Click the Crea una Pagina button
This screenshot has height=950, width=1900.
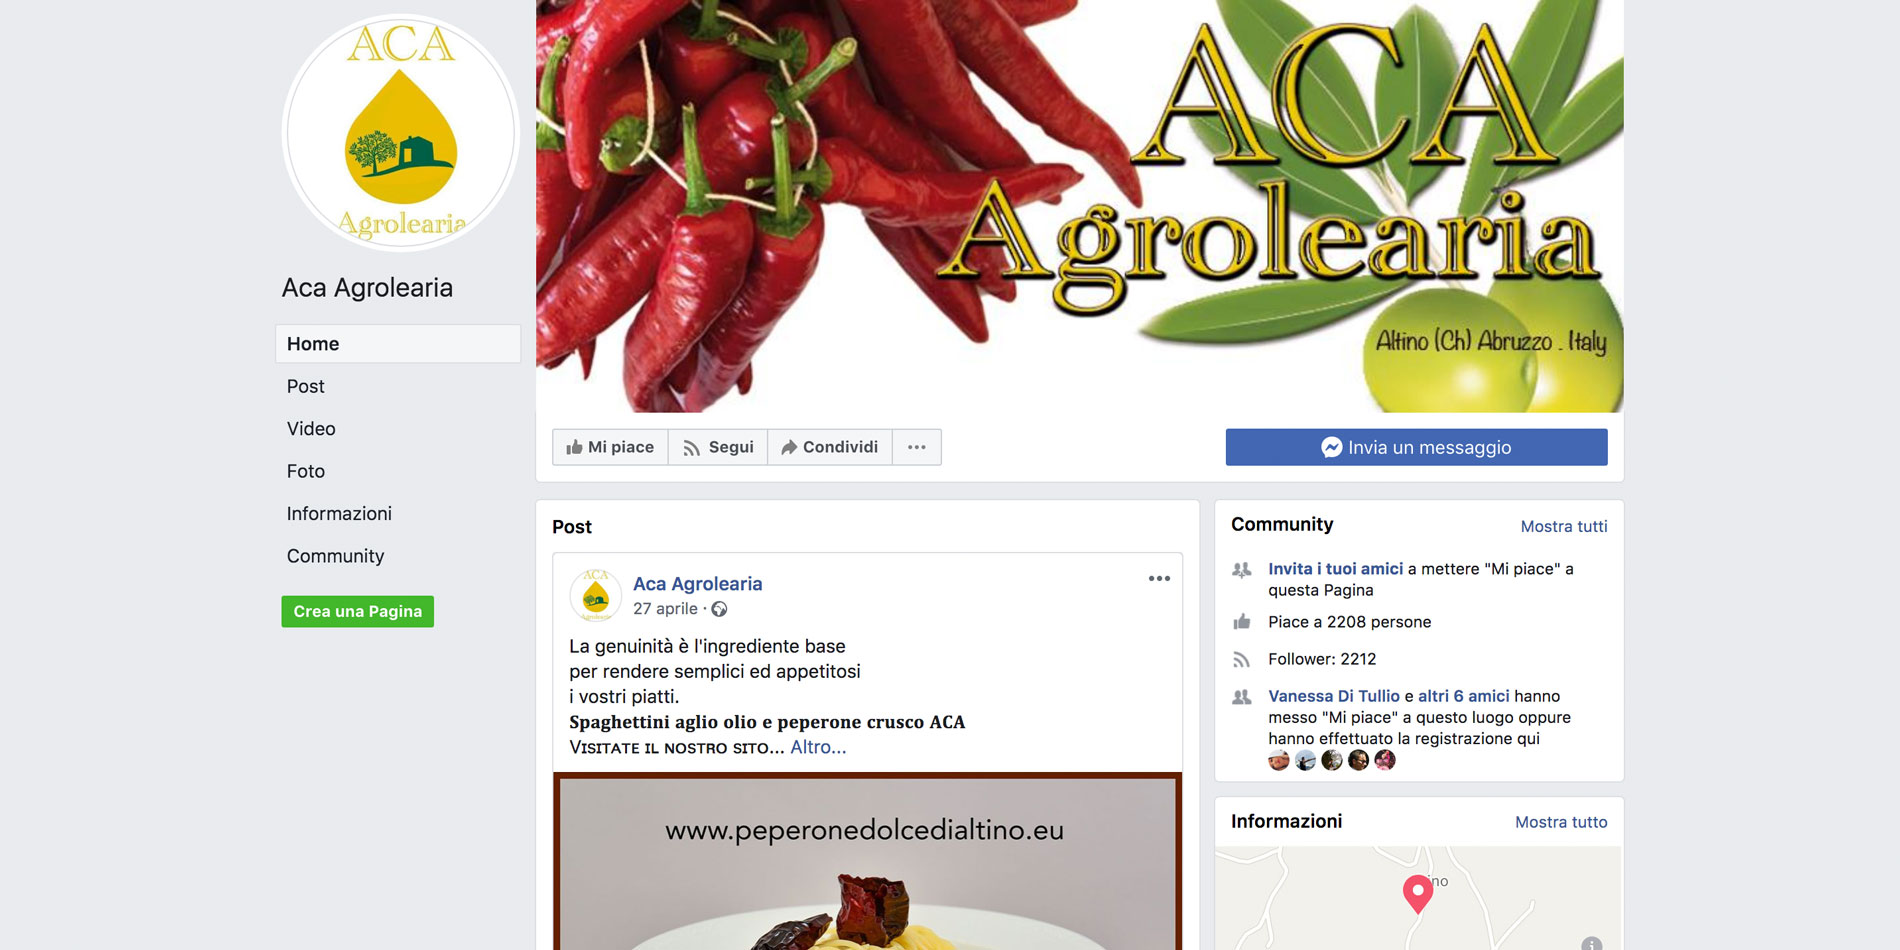[x=358, y=611]
